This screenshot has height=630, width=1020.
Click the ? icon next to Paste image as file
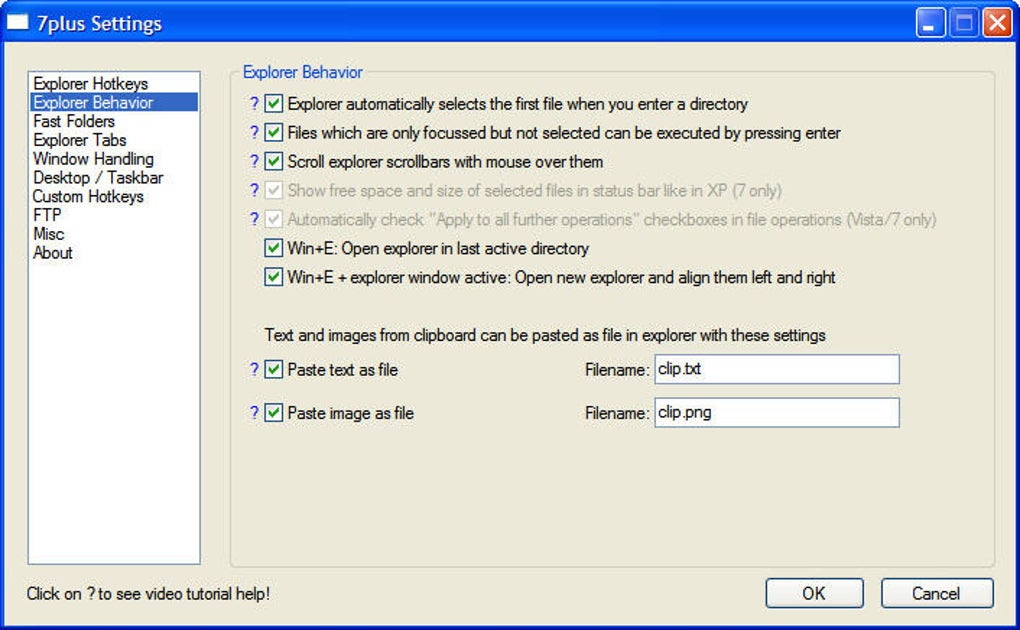[x=254, y=413]
